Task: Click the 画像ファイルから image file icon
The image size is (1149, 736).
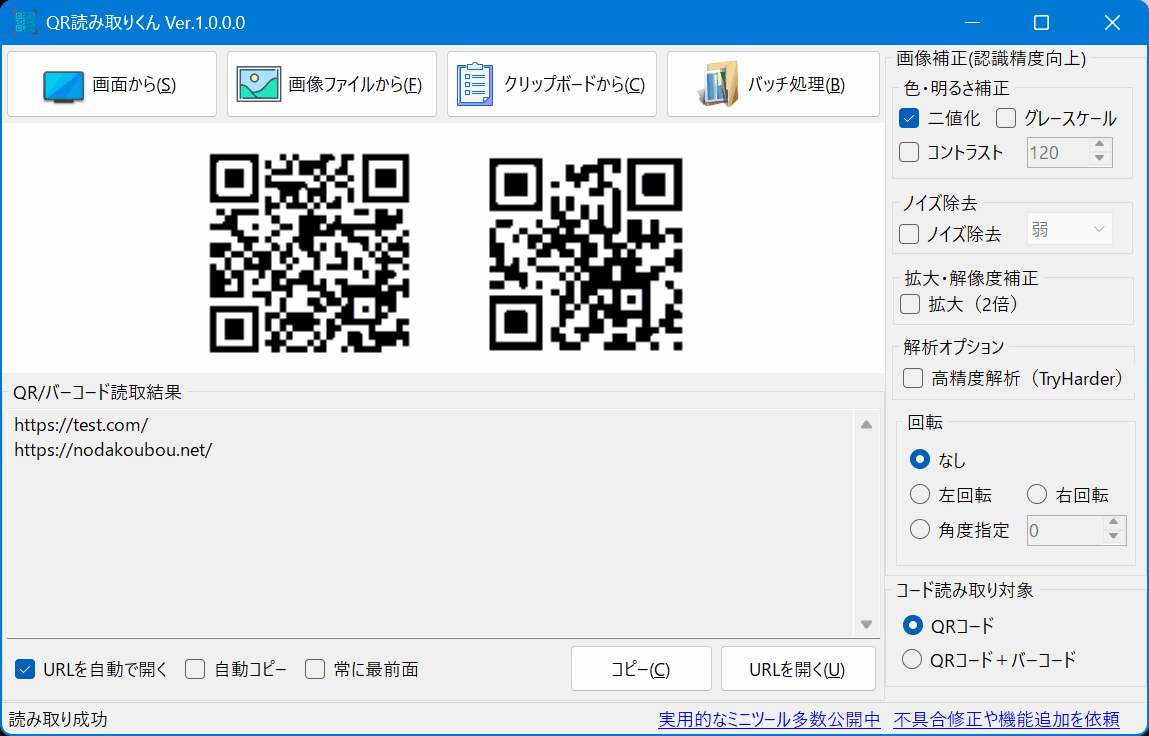Action: point(258,84)
